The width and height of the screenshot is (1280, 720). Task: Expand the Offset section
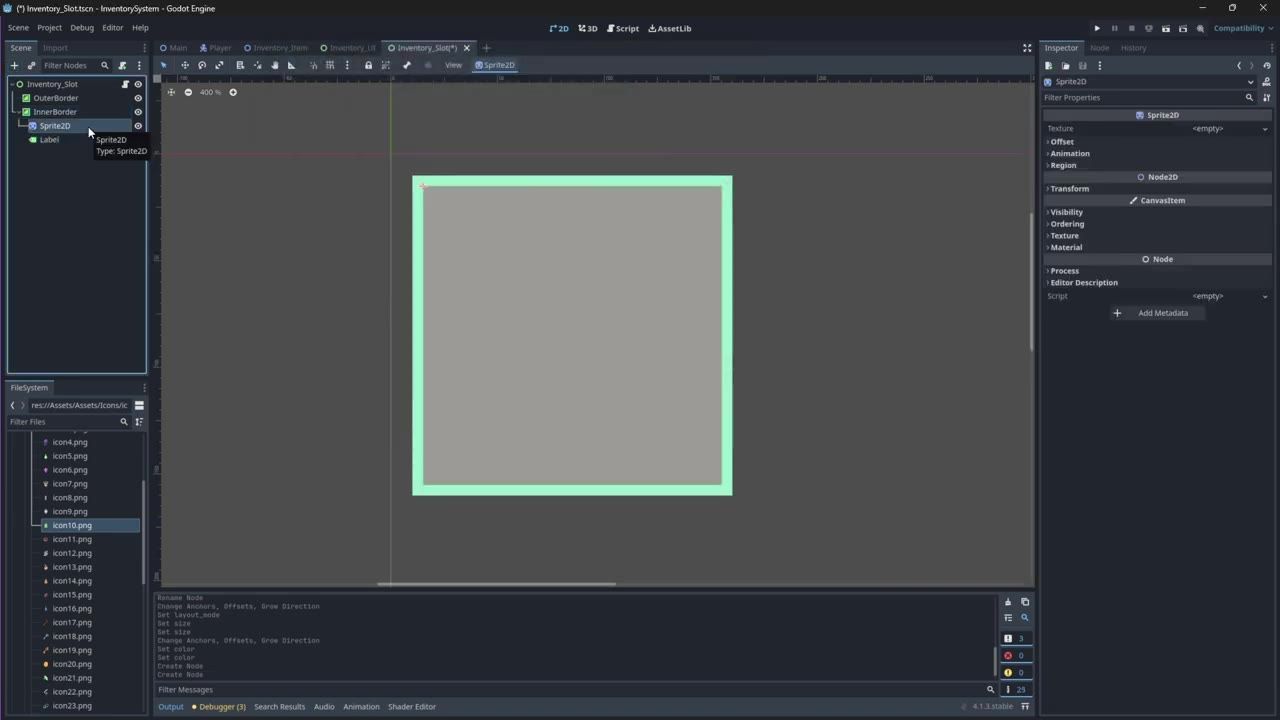[1061, 142]
